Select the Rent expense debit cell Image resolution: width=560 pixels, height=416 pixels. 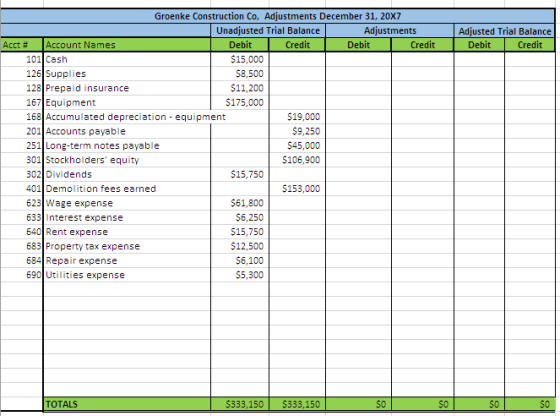[240, 232]
